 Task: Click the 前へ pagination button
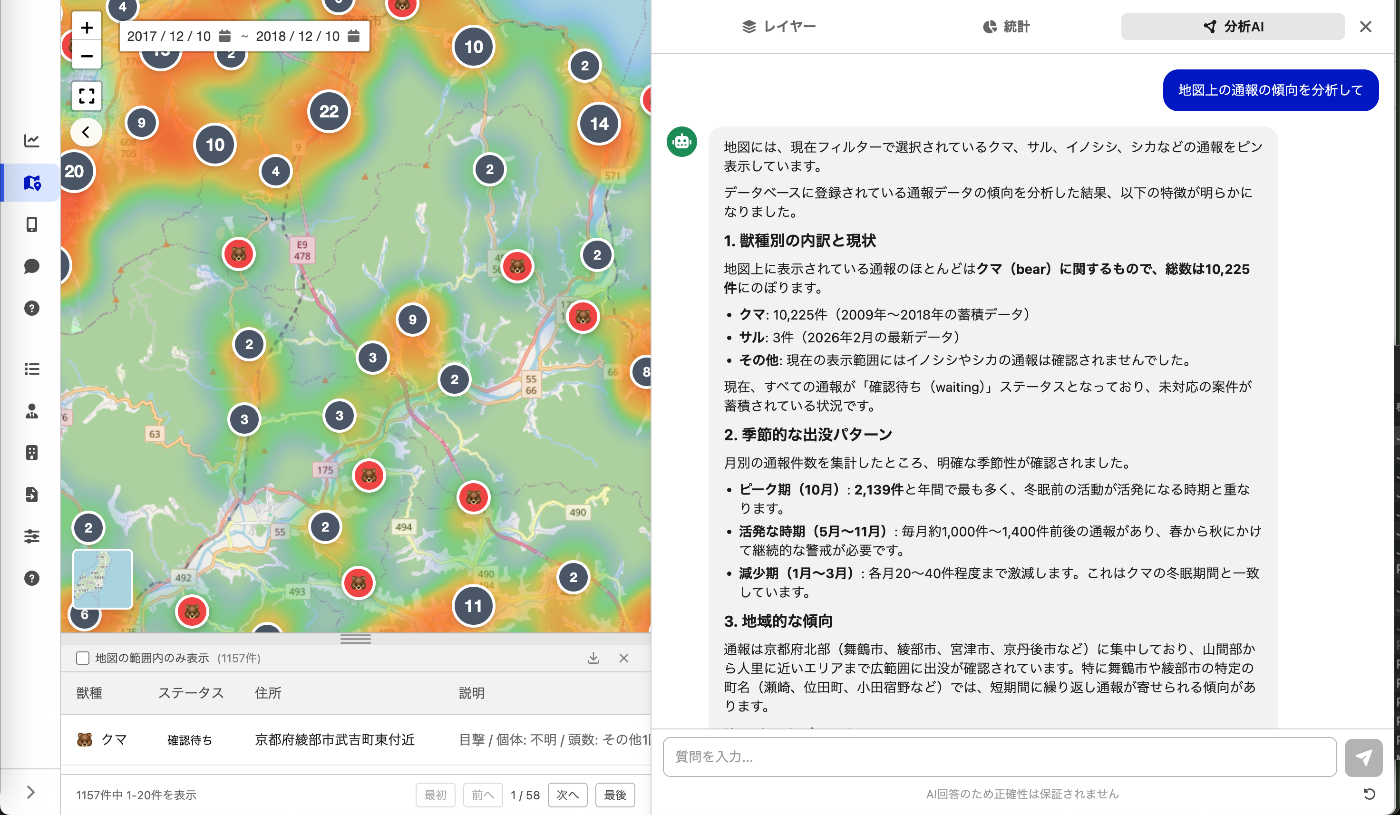tap(482, 795)
